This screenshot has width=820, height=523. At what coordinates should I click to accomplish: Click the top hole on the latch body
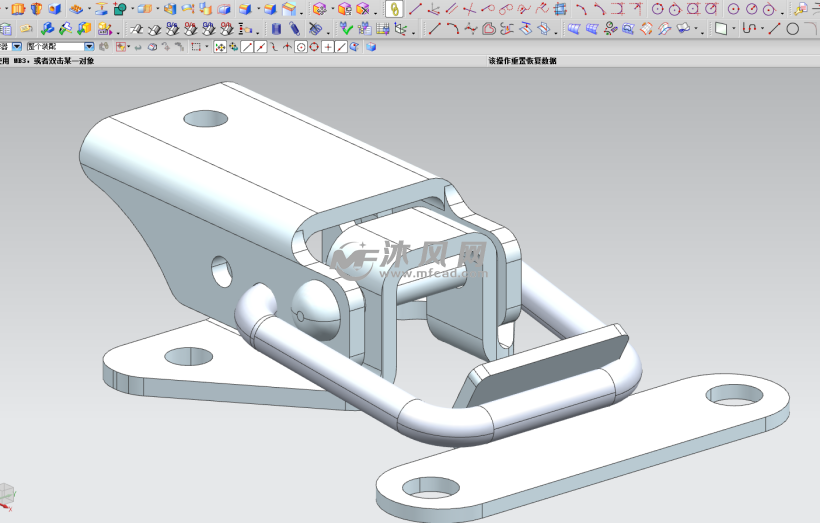tap(206, 119)
